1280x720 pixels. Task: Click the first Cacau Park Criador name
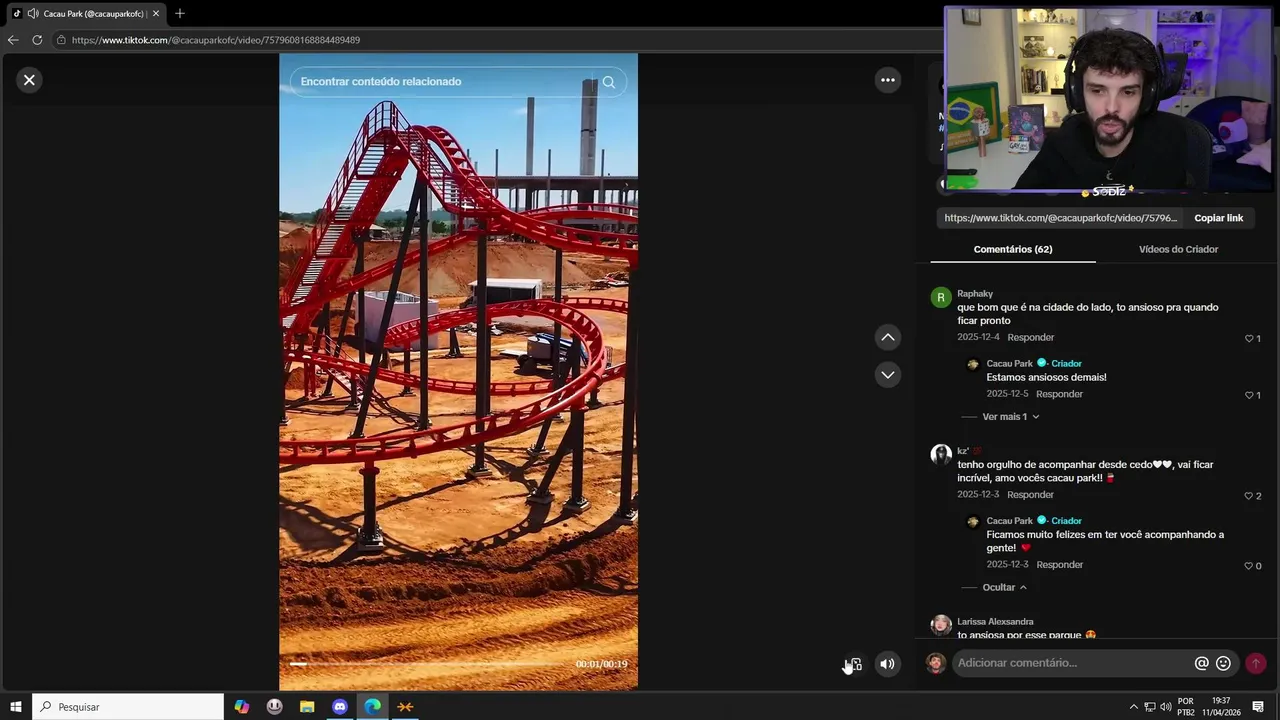[x=1009, y=364]
